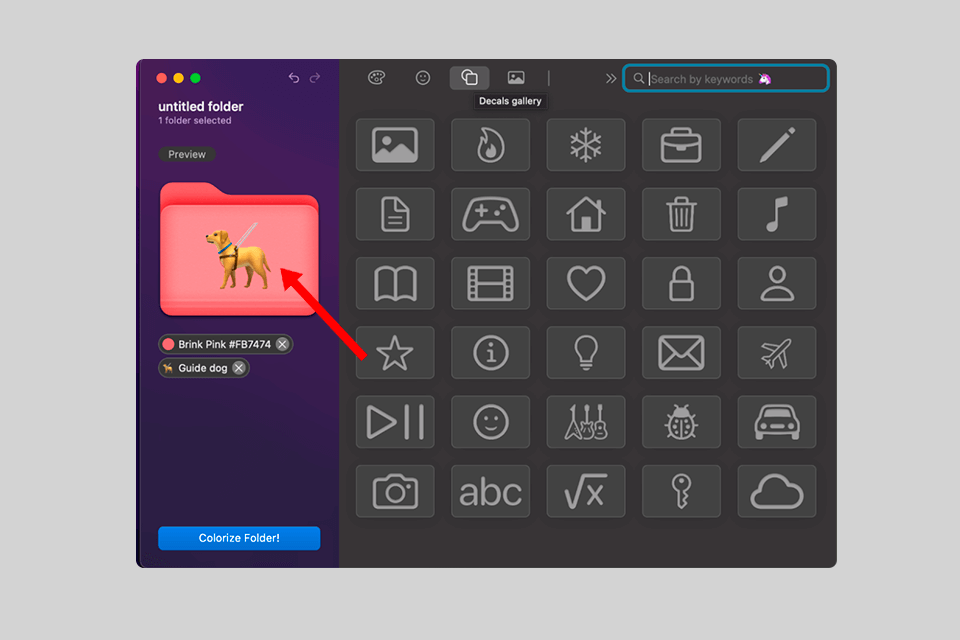The height and width of the screenshot is (640, 960).
Task: Select the film strip decal
Action: point(490,283)
